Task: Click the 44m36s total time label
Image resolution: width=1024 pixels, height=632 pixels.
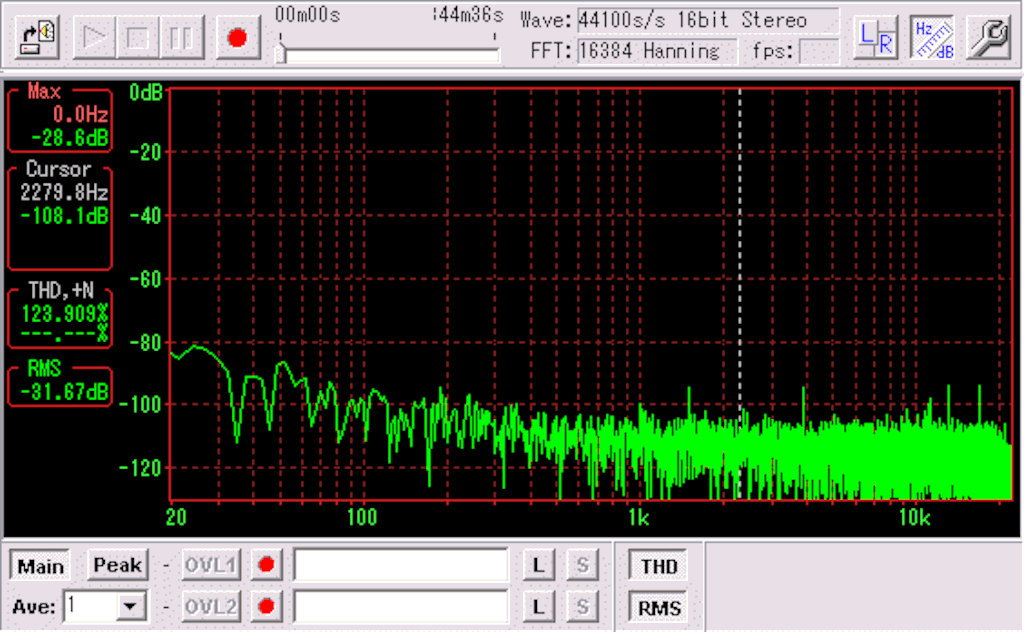Action: [x=469, y=15]
